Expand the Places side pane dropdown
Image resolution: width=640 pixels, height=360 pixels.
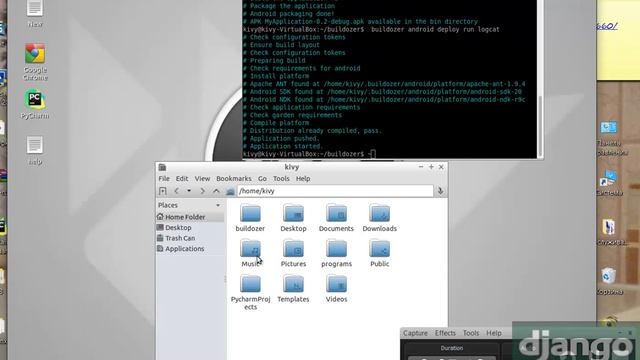click(218, 205)
